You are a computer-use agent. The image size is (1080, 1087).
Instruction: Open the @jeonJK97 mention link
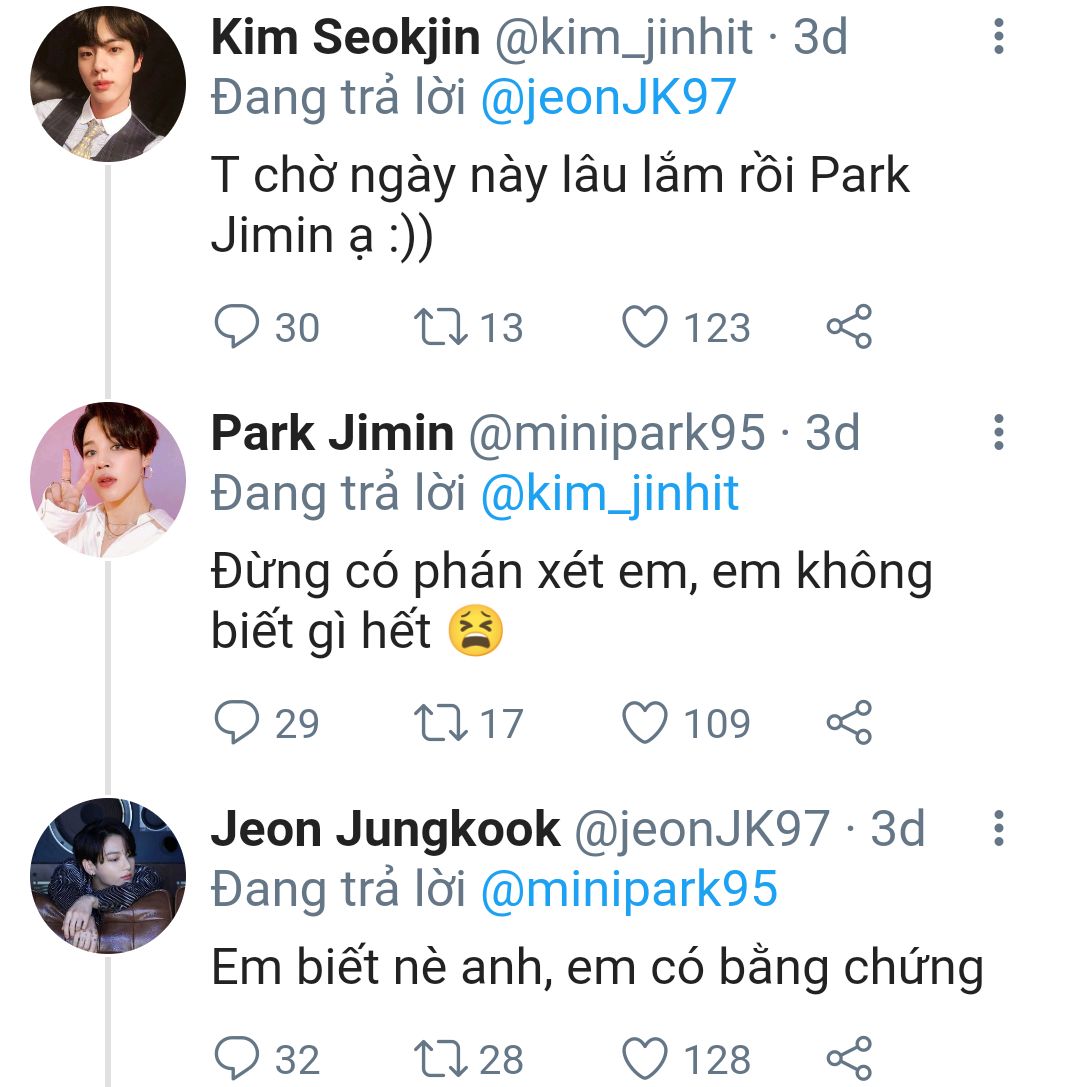click(608, 98)
